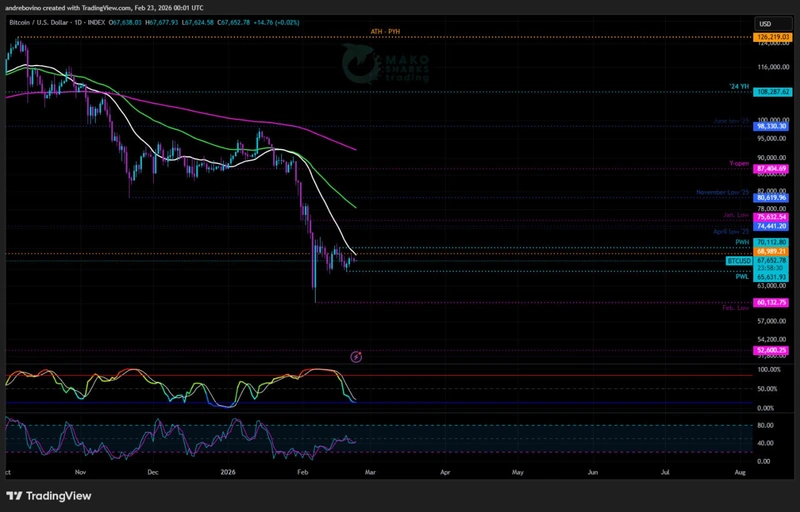The image size is (800, 512).
Task: Click the PWL level text label
Action: point(743,277)
